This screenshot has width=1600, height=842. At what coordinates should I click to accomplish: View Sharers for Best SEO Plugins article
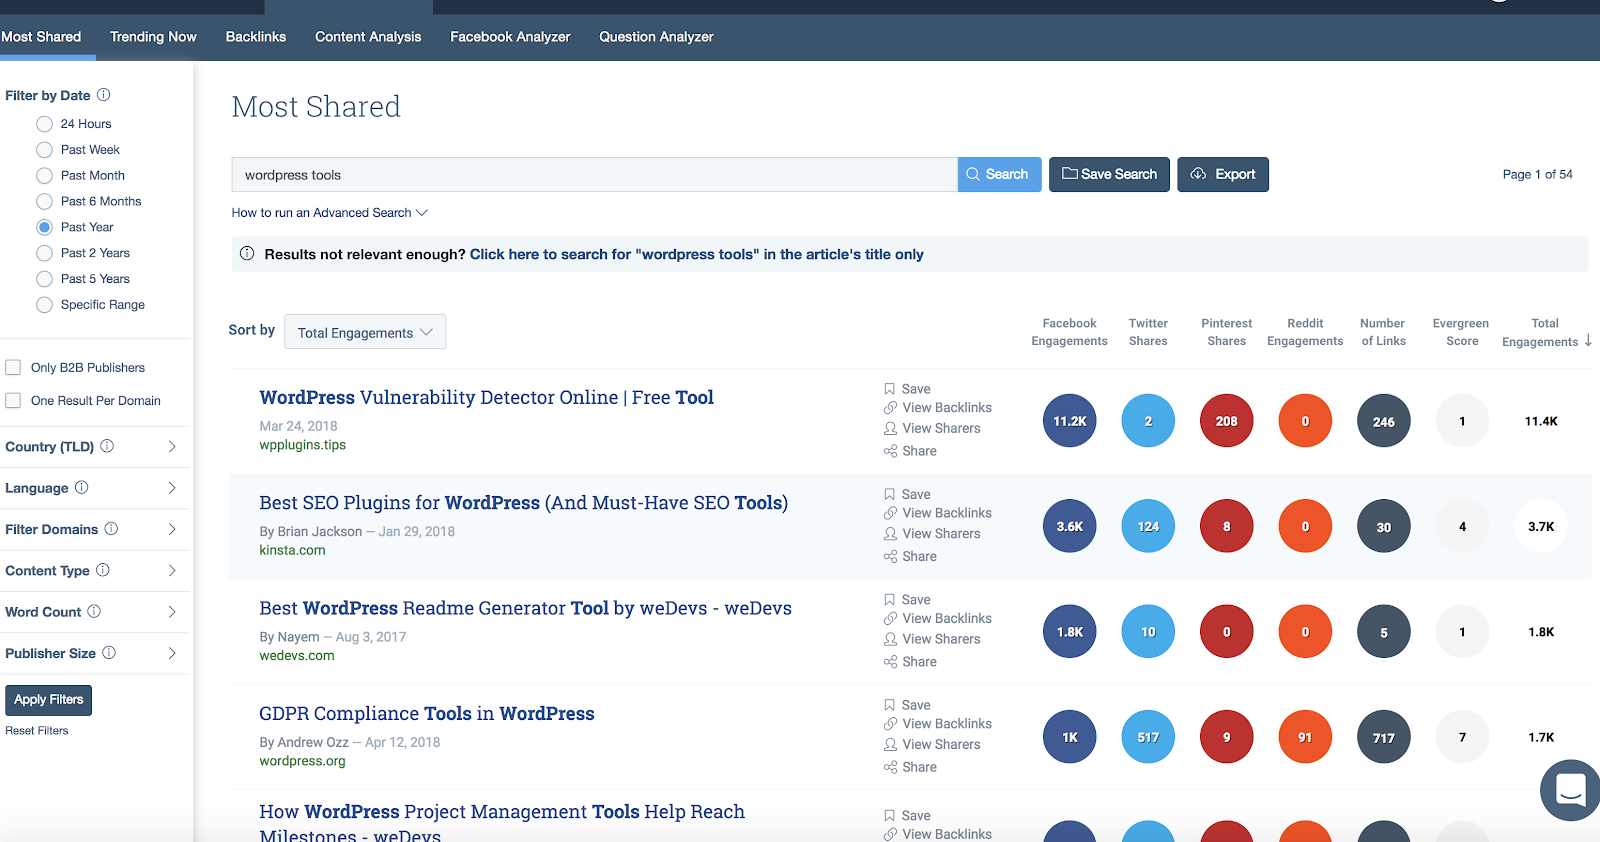click(x=932, y=534)
